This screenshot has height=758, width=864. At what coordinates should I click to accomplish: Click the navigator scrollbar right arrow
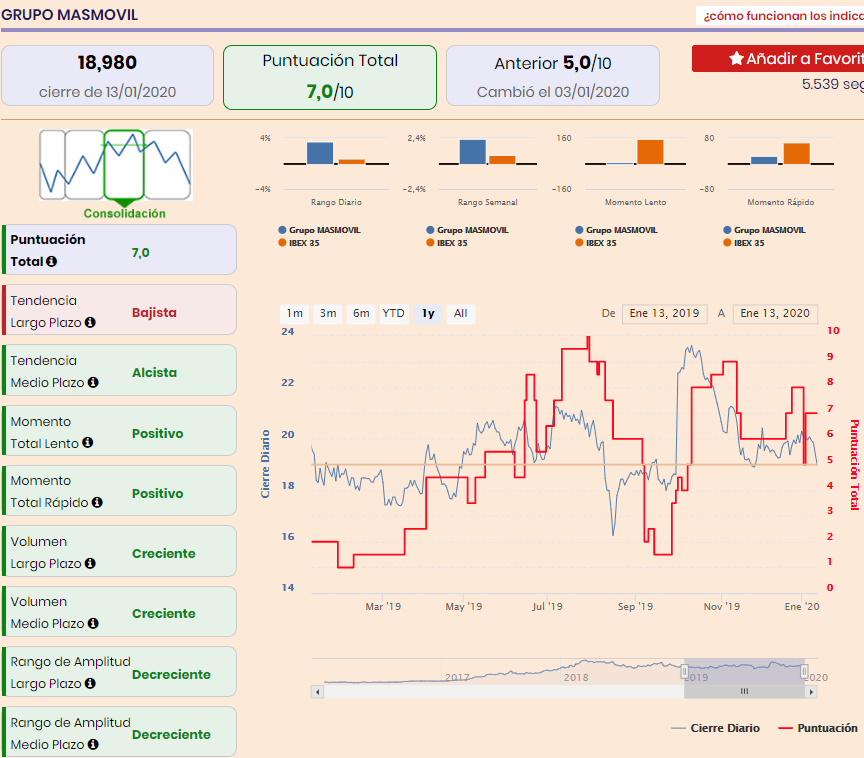811,692
